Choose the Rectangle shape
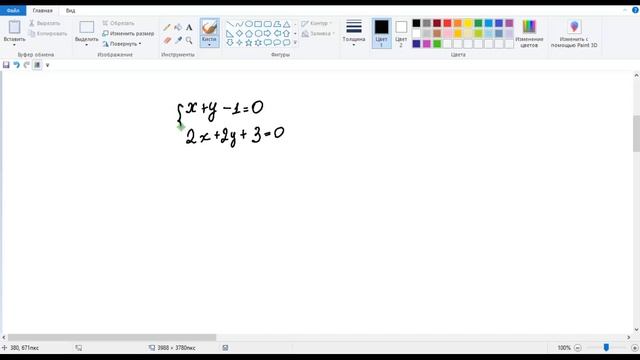 click(258, 24)
